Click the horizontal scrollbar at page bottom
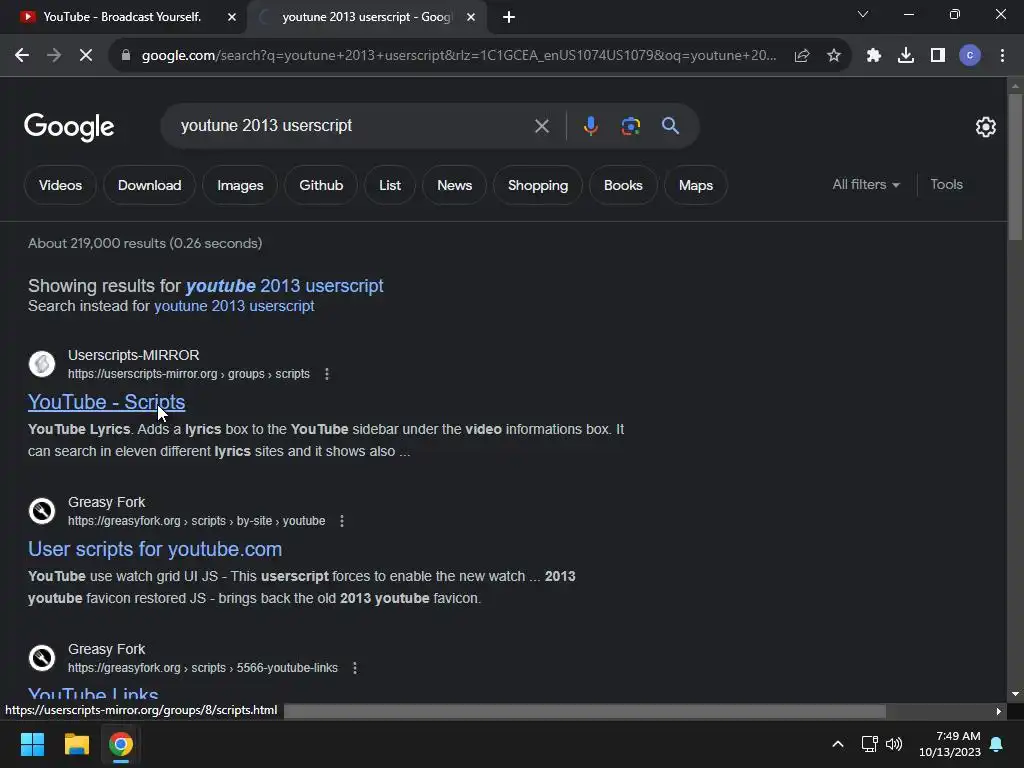Viewport: 1024px width, 768px height. [584, 711]
